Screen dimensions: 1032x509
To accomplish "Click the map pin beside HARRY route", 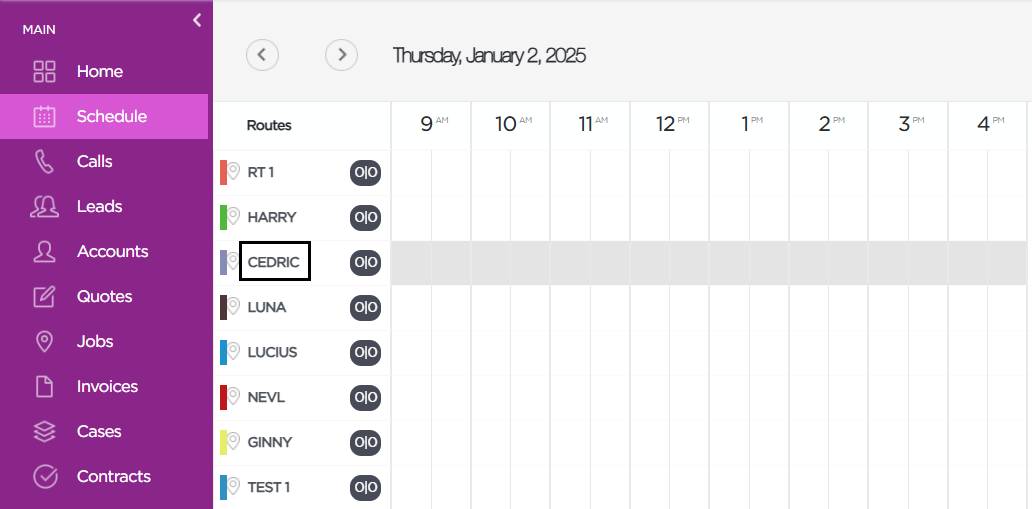I will [234, 217].
